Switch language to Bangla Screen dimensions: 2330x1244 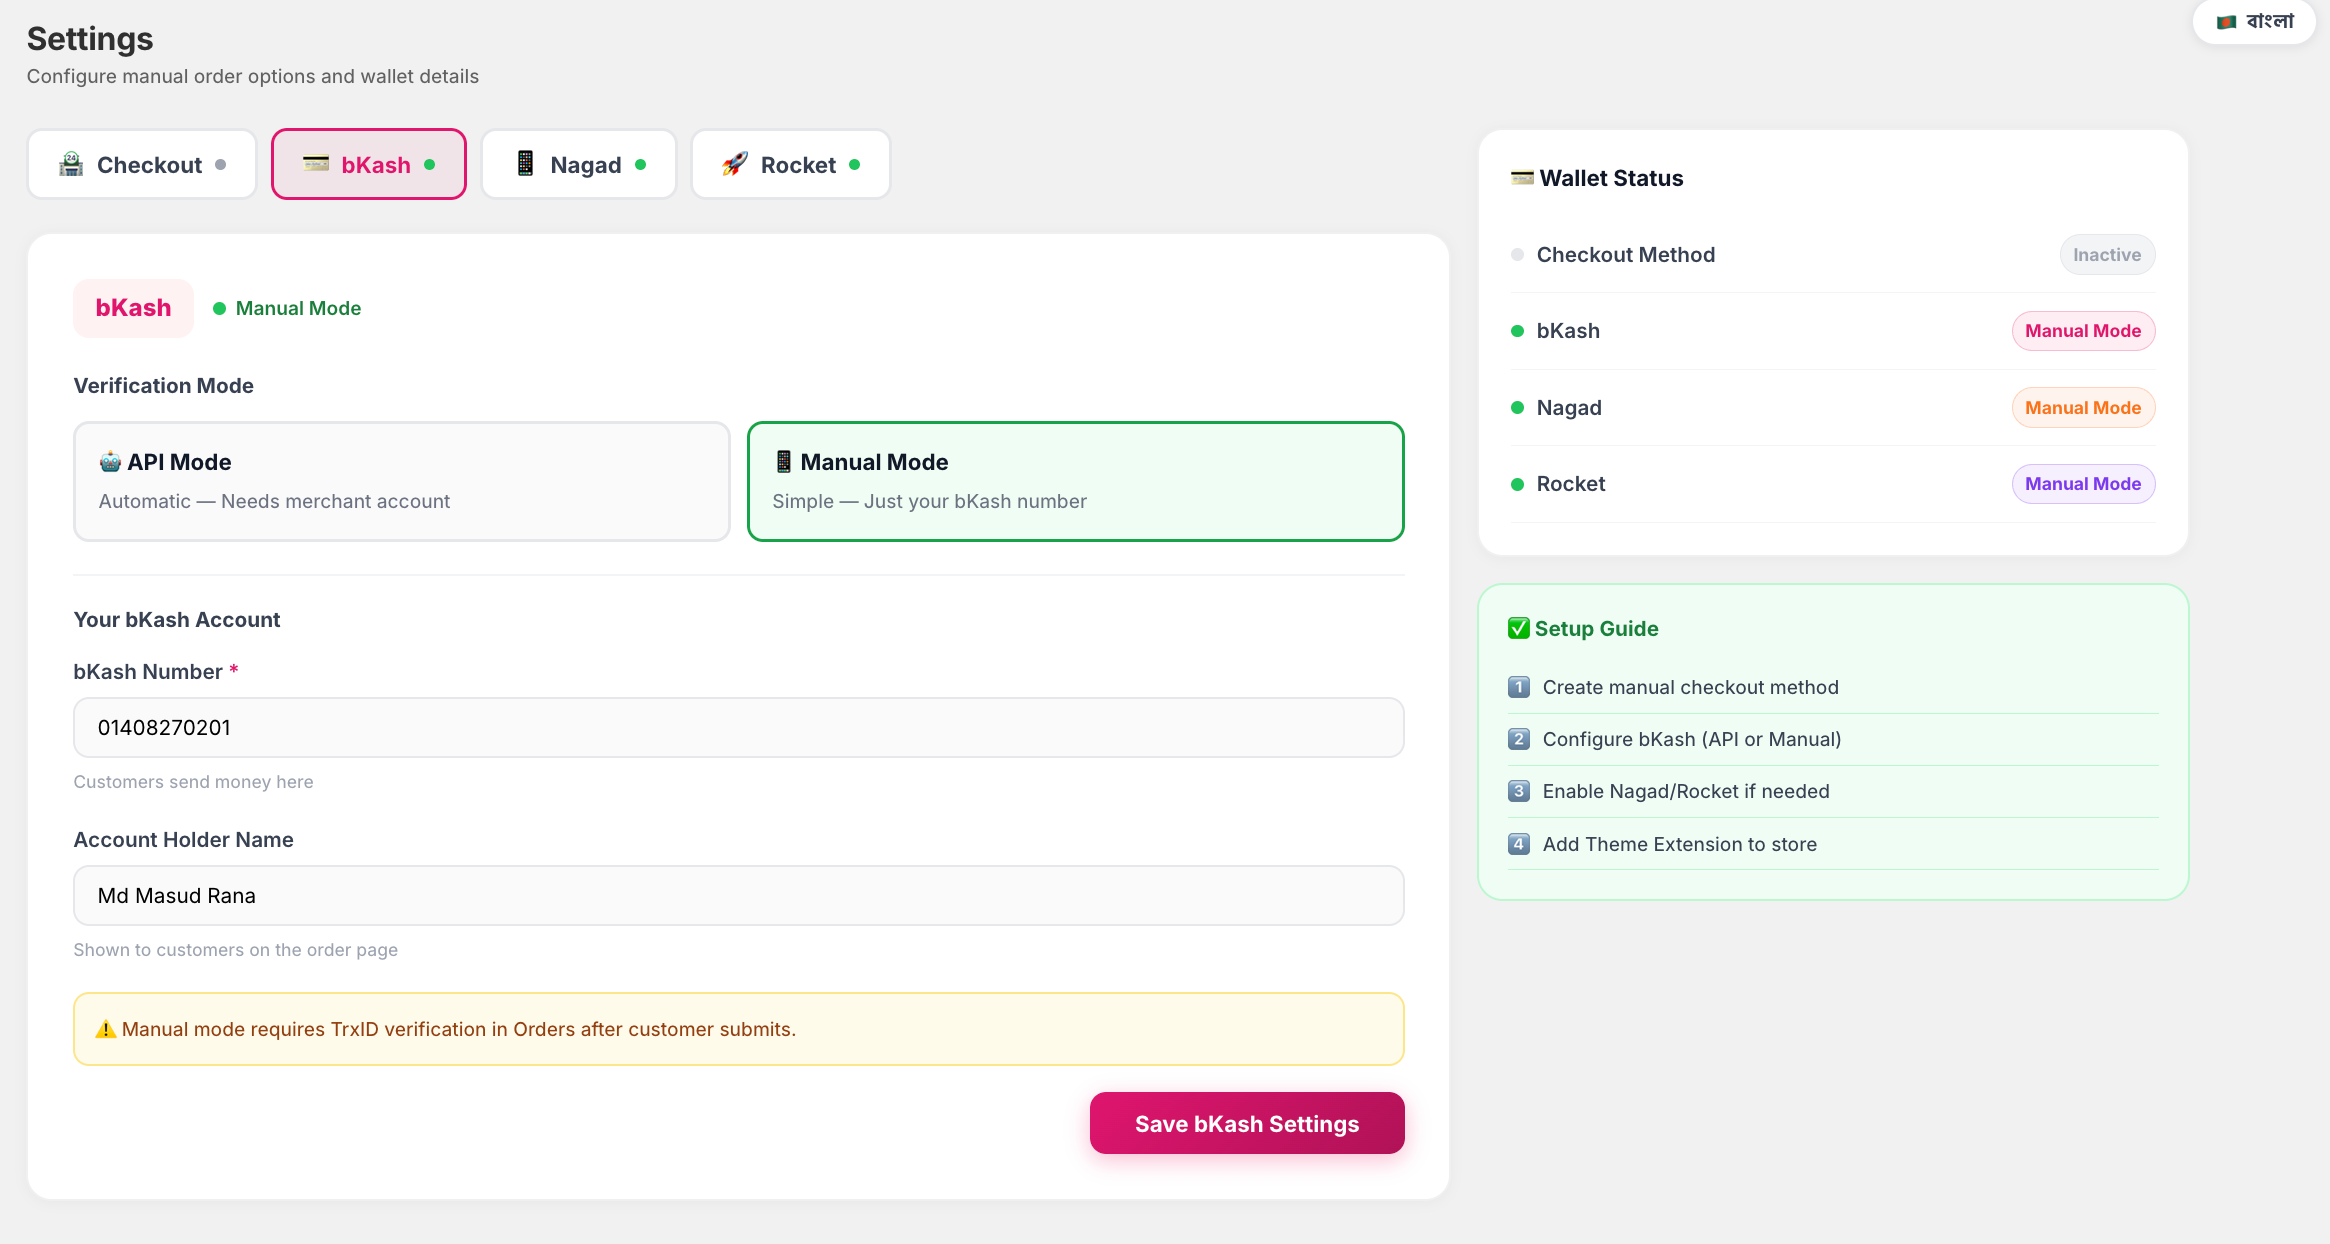point(2254,21)
